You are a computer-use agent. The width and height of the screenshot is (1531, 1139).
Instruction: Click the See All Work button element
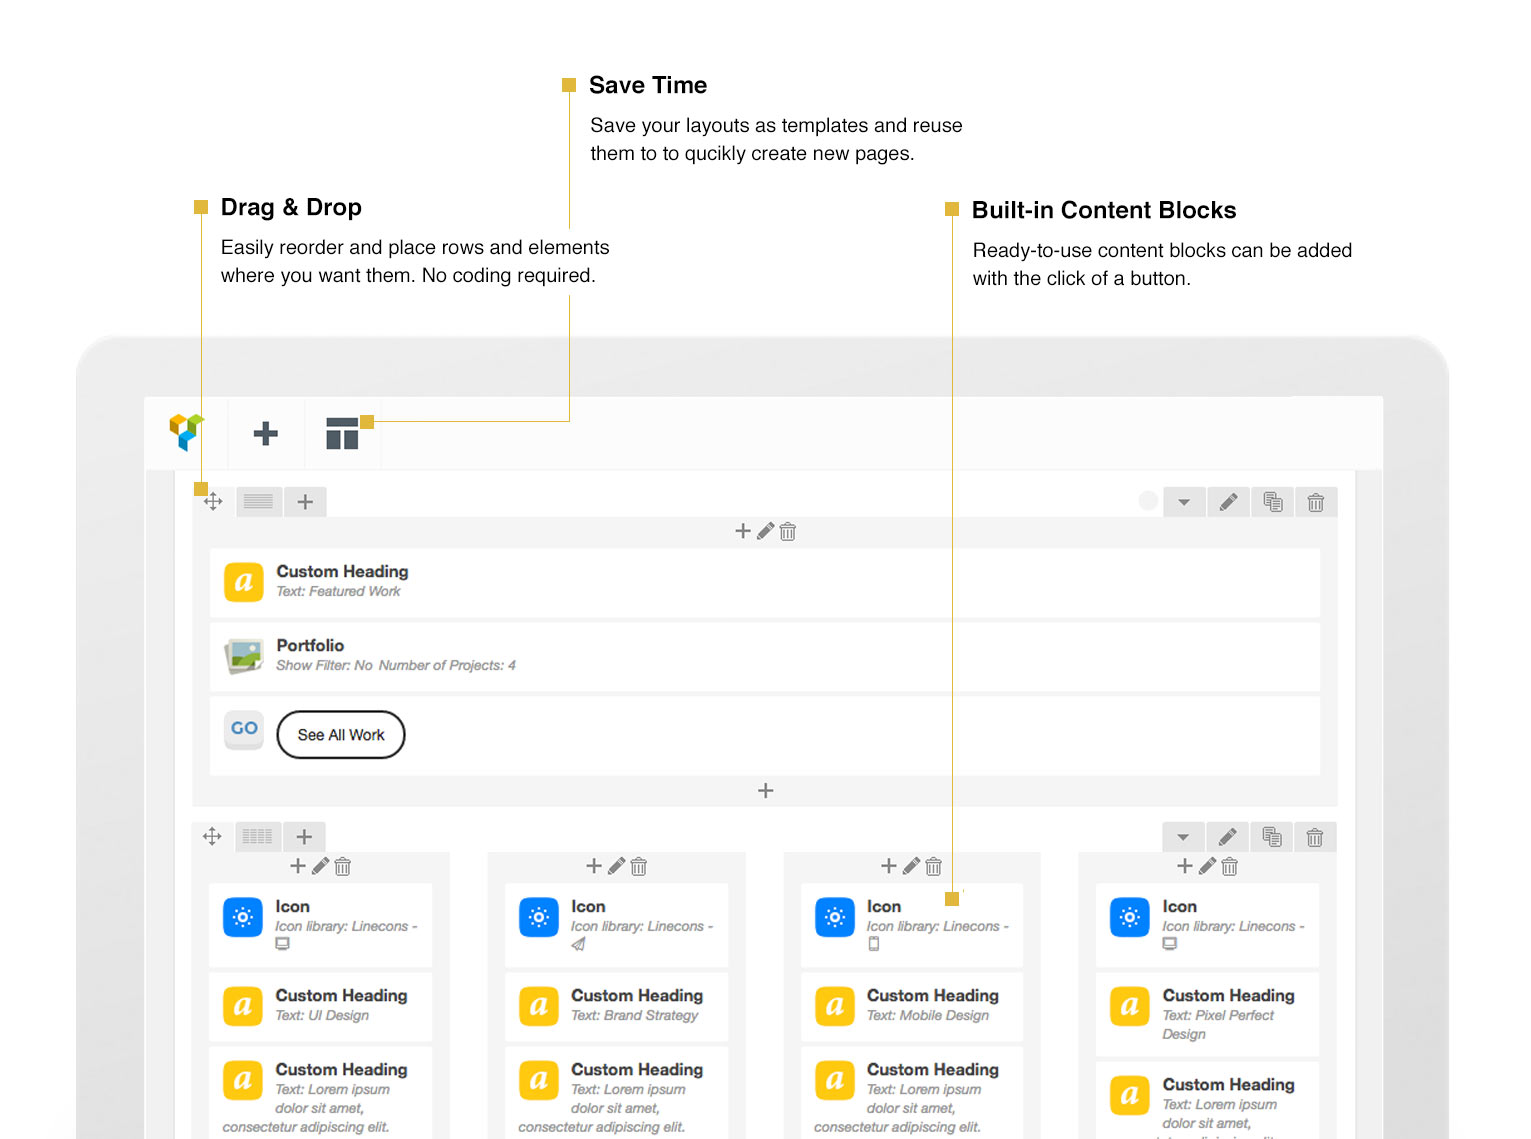tap(340, 734)
